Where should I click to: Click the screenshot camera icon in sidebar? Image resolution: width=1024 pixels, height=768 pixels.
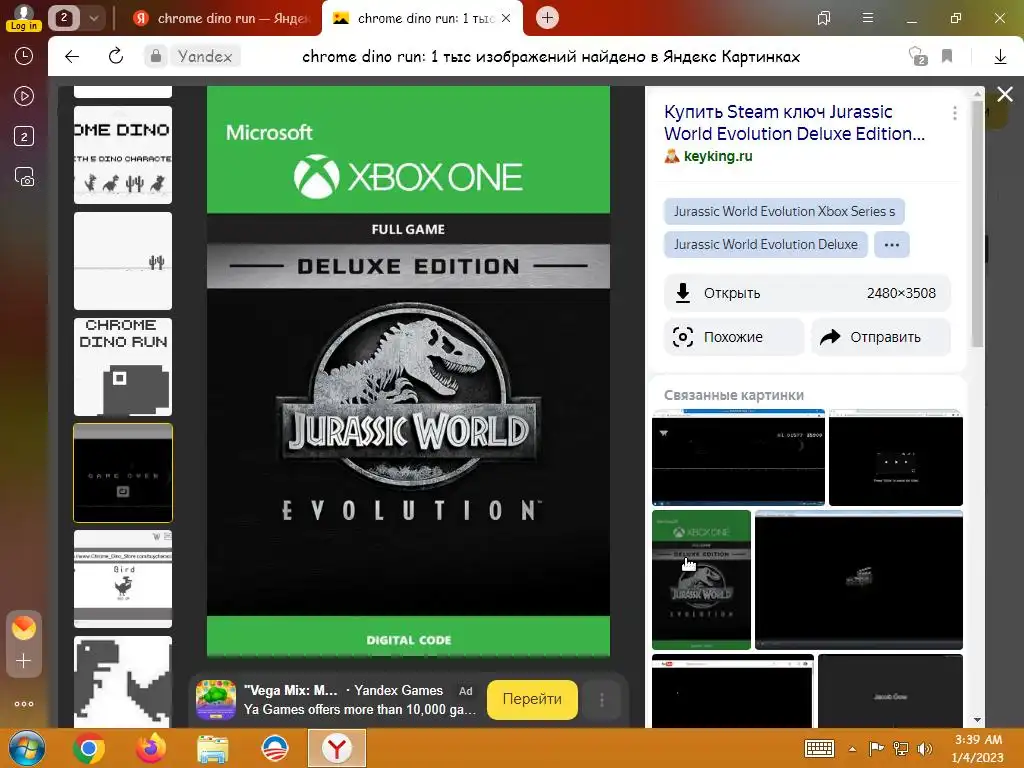[x=24, y=177]
